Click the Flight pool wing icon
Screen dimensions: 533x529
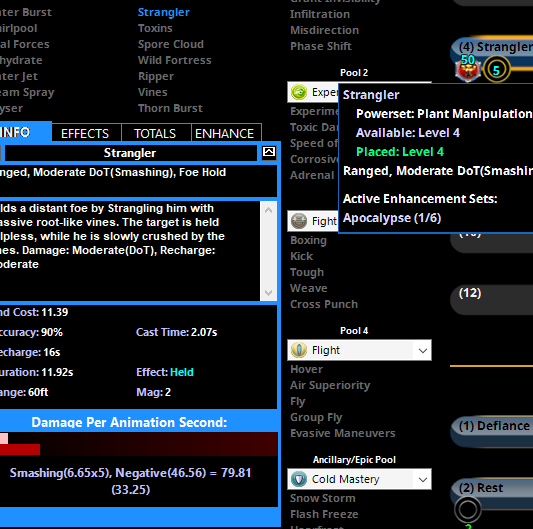[x=299, y=350]
